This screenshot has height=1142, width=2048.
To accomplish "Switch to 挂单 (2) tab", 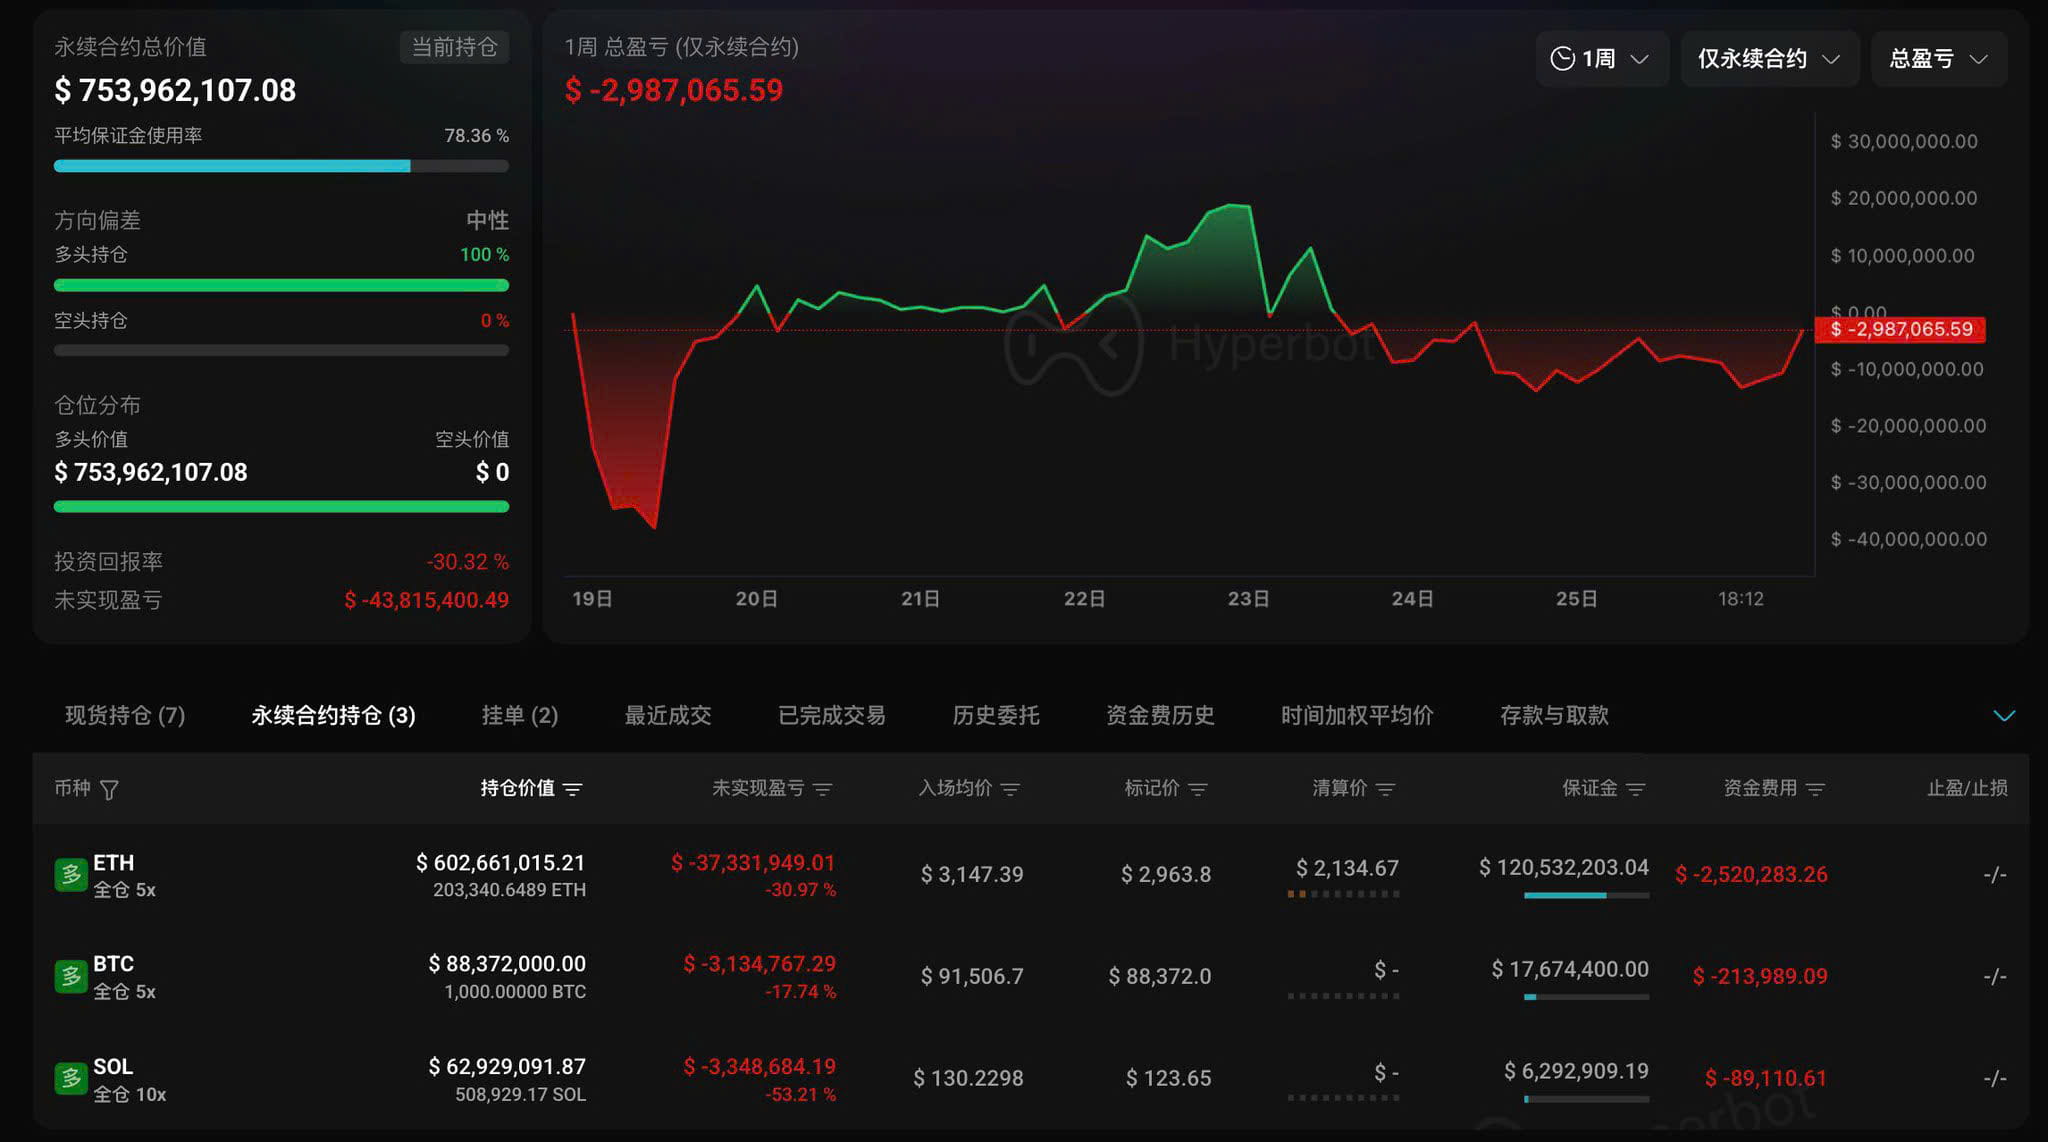I will 519,715.
